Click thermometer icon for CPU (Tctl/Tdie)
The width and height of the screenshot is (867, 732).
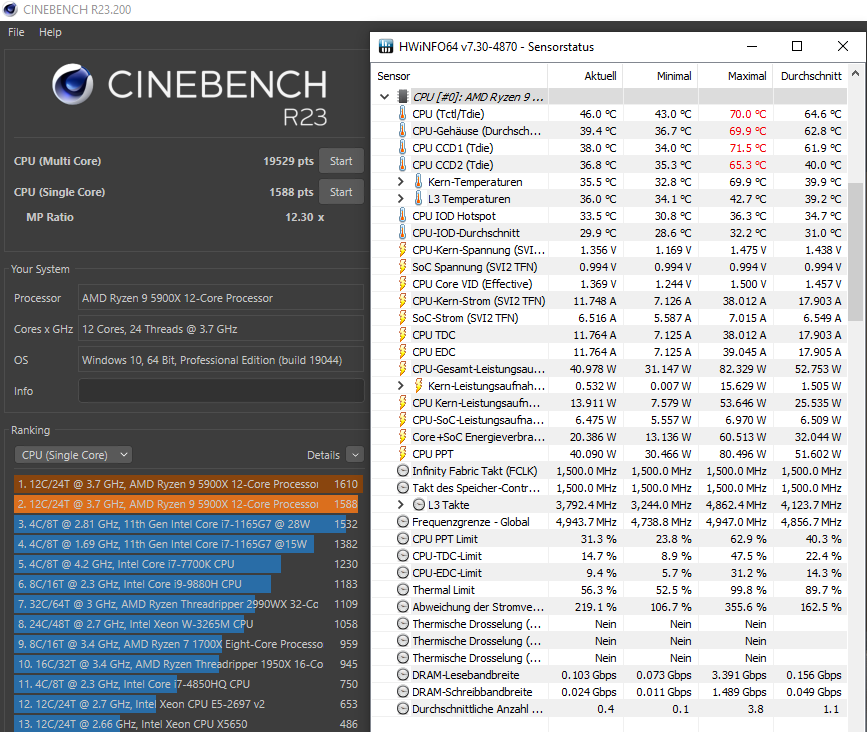pos(403,114)
